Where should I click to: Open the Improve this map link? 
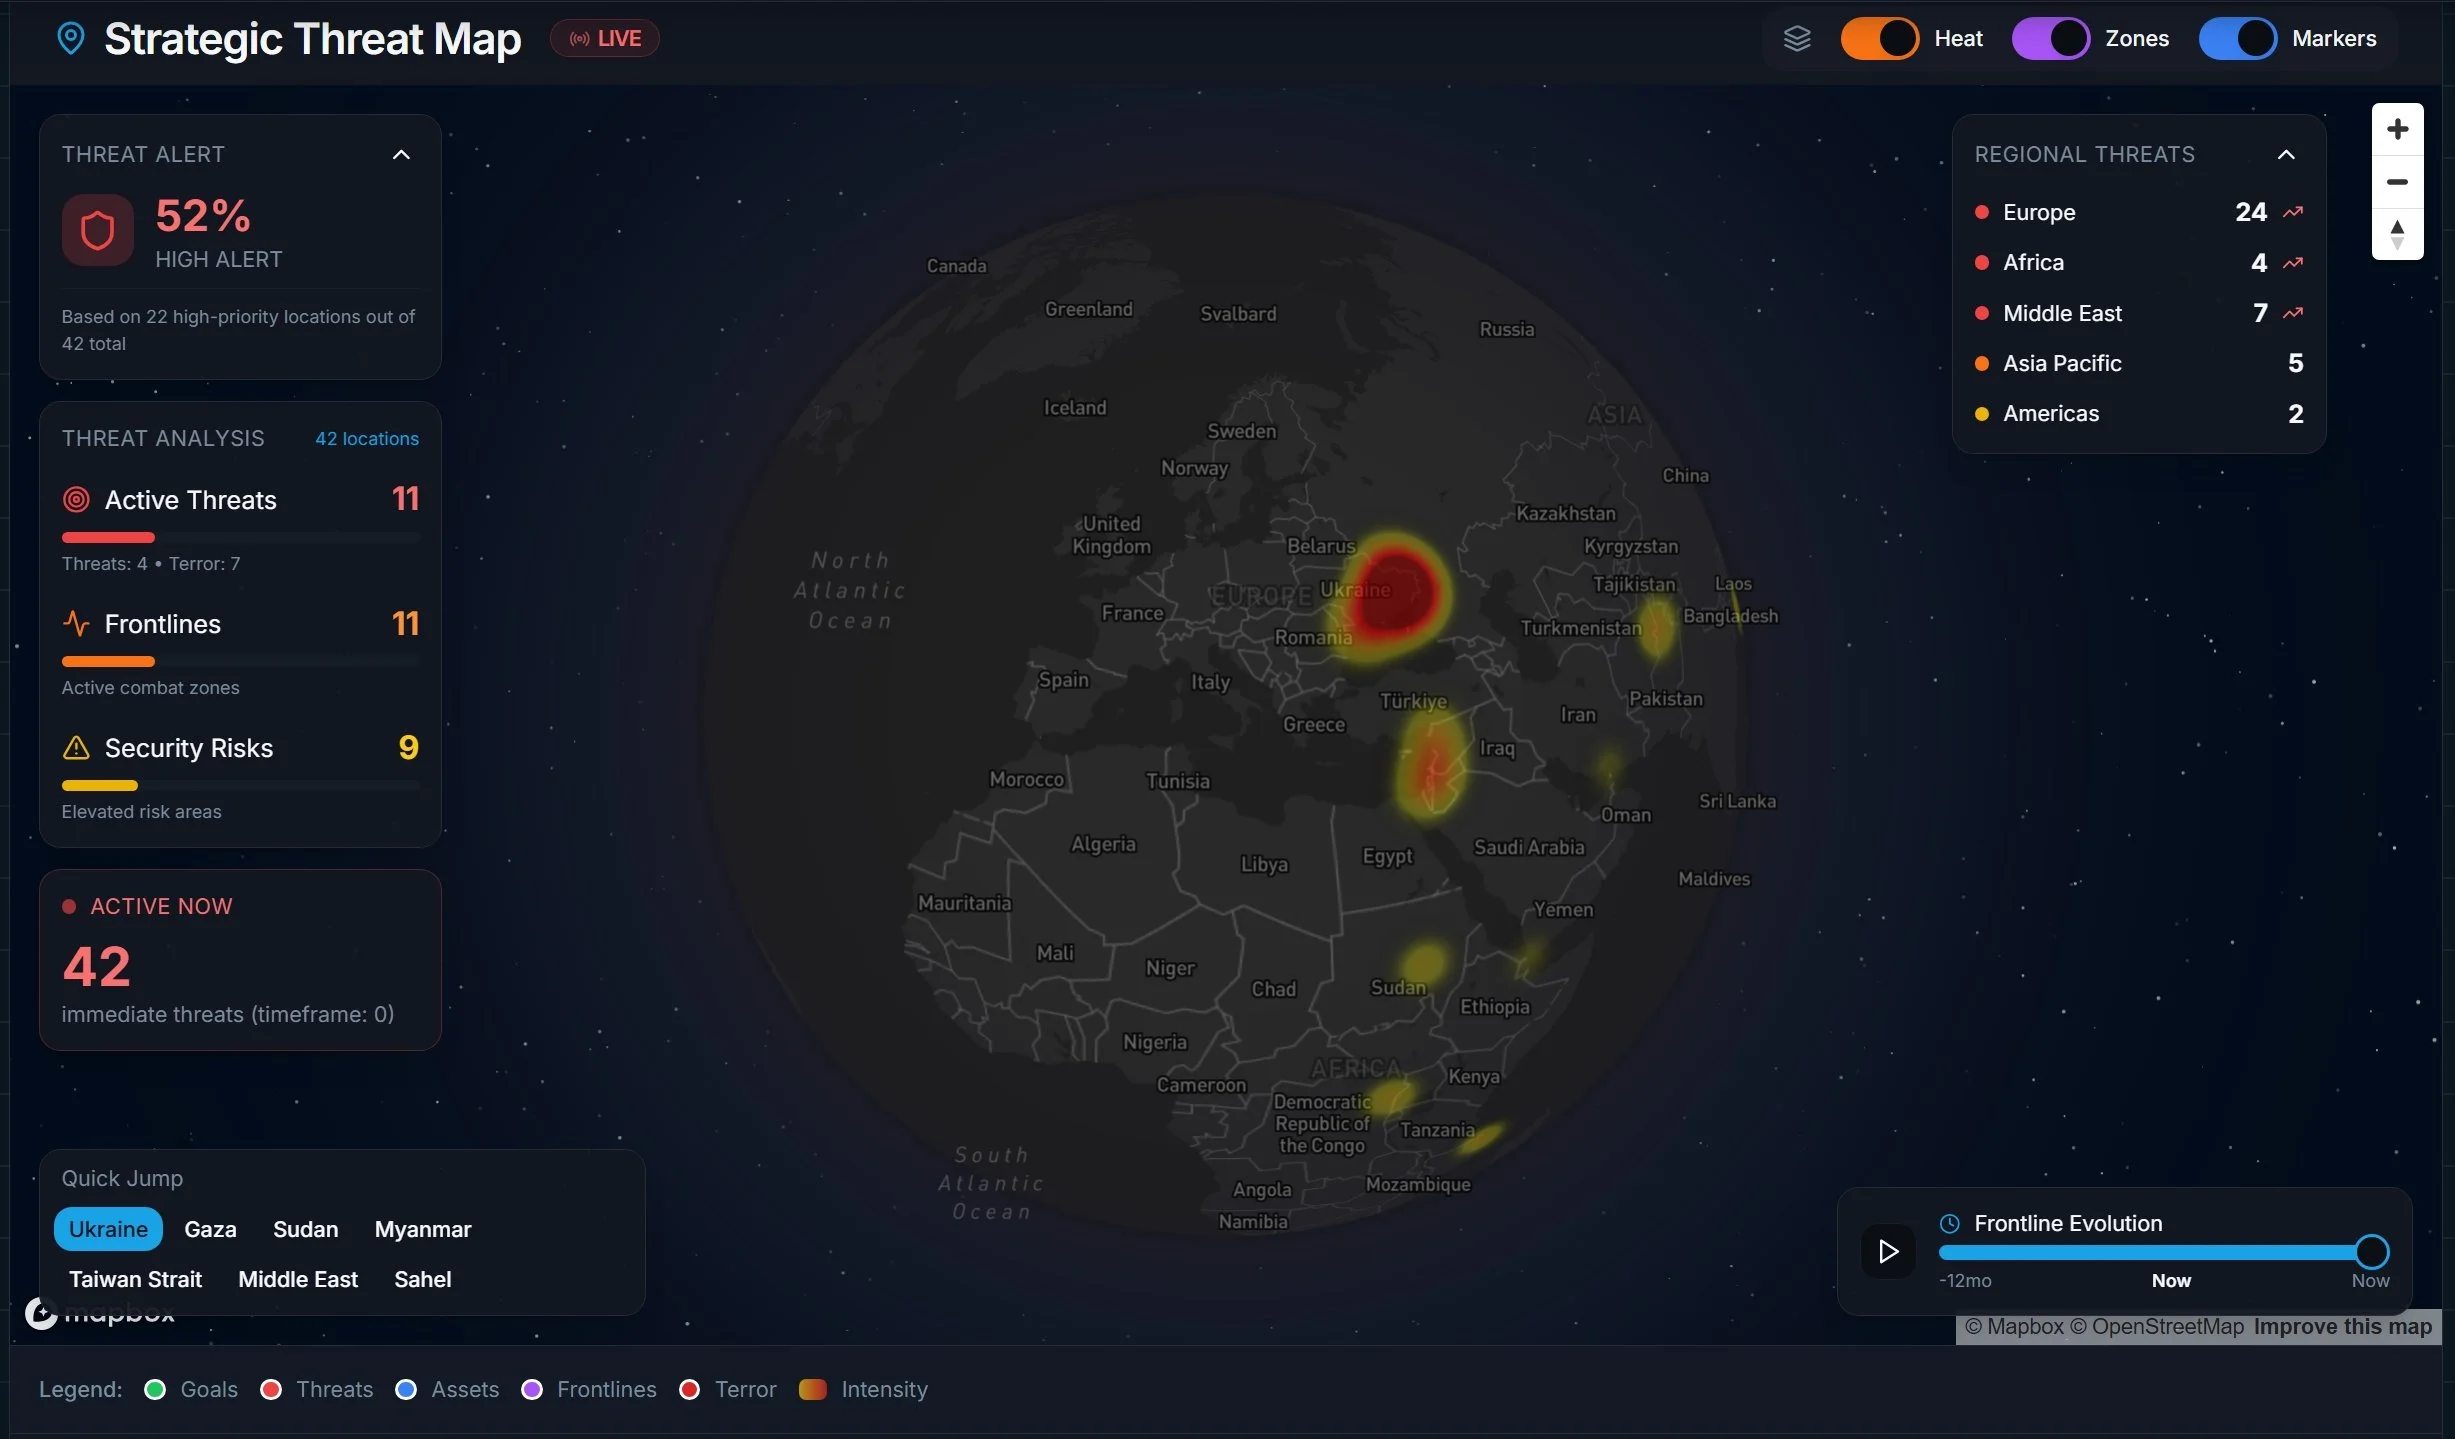(x=2342, y=1327)
